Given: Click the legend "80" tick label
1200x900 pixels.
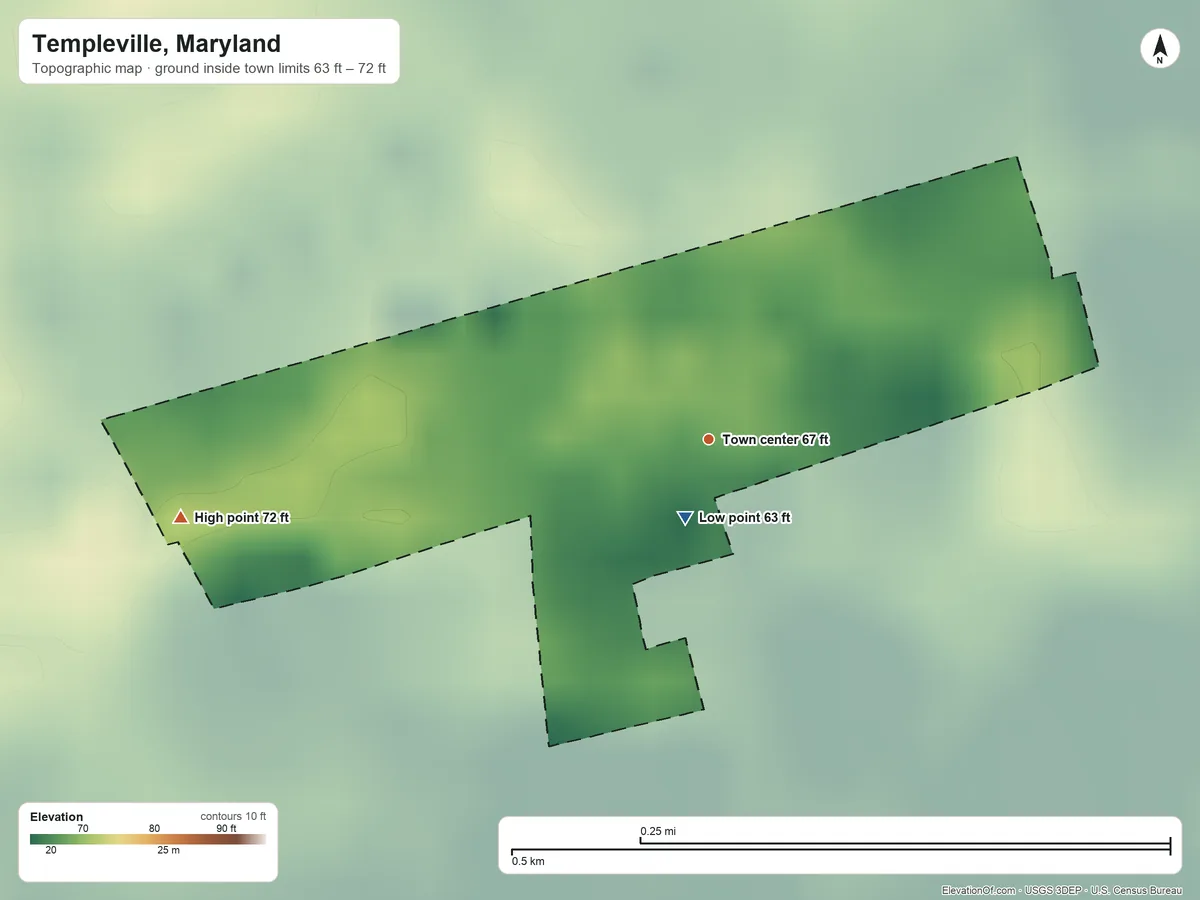Looking at the screenshot, I should [x=154, y=828].
